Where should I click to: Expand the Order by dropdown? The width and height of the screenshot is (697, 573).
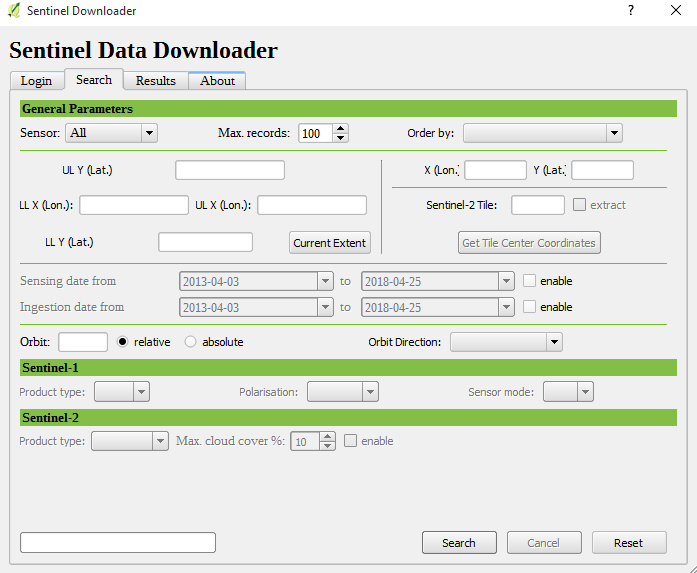542,133
